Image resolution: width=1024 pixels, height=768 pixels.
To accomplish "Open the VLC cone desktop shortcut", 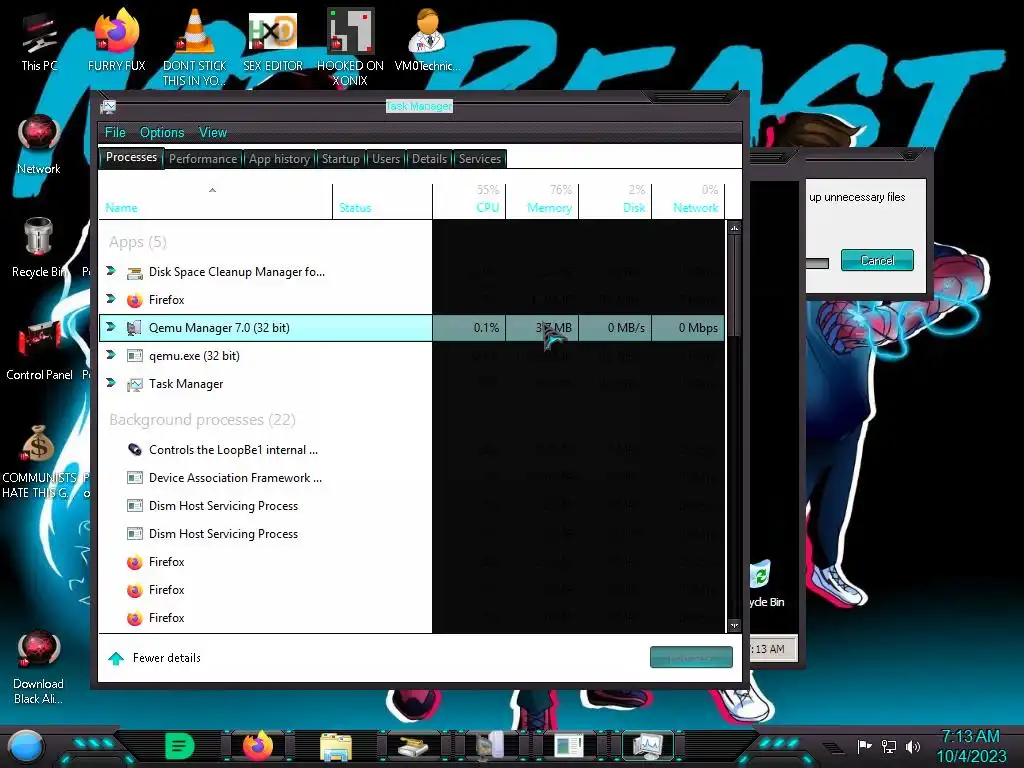I will tap(195, 47).
